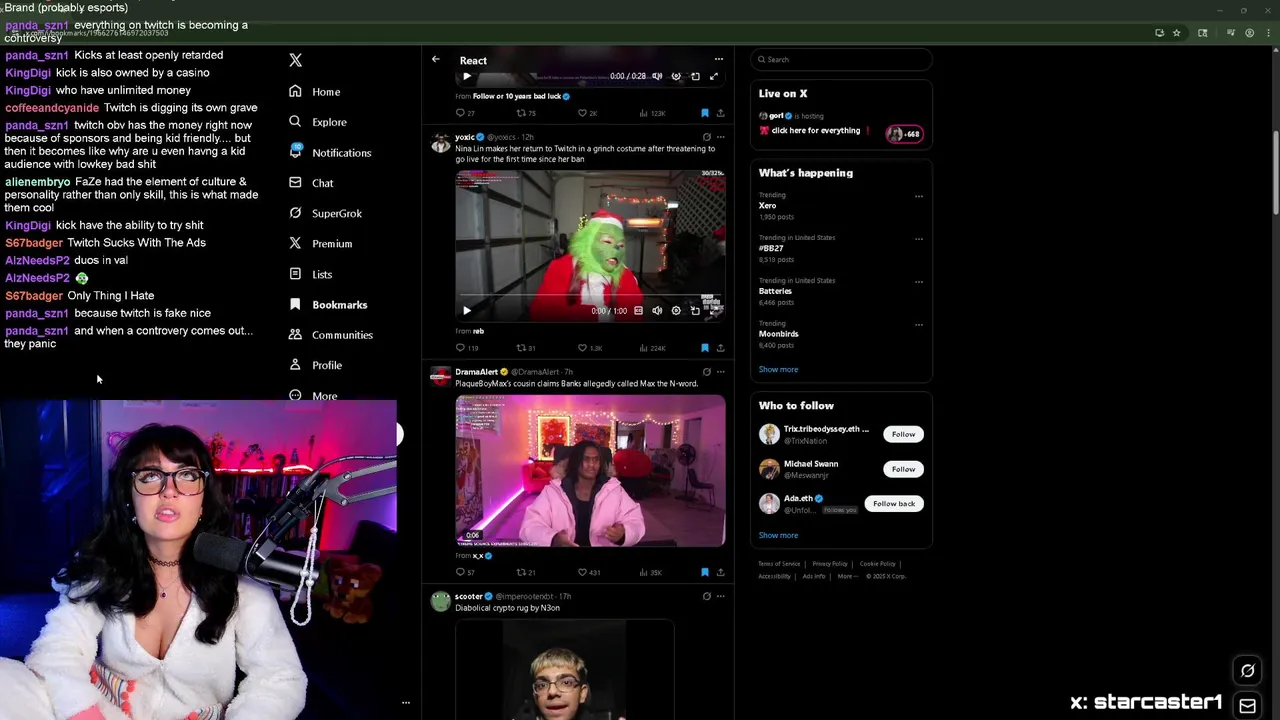This screenshot has height=720, width=1280.
Task: Click the Messages envelope floating button
Action: point(1247,706)
